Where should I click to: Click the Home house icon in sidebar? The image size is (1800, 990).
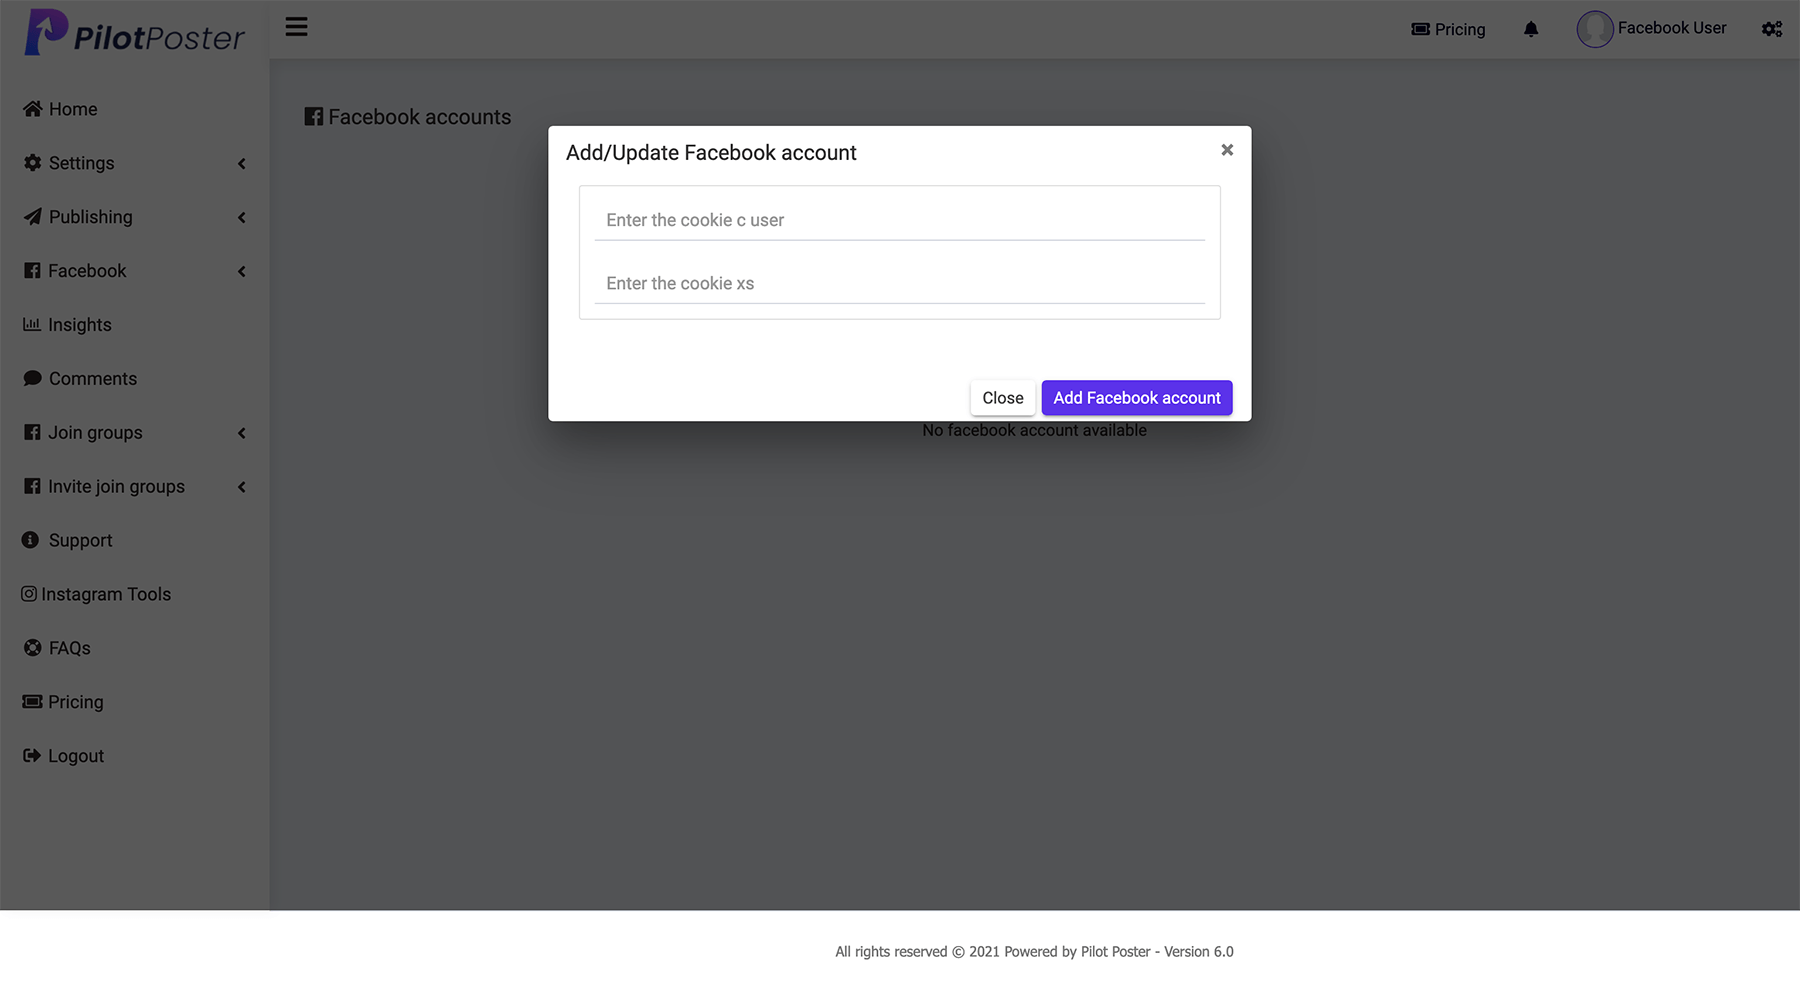[33, 108]
